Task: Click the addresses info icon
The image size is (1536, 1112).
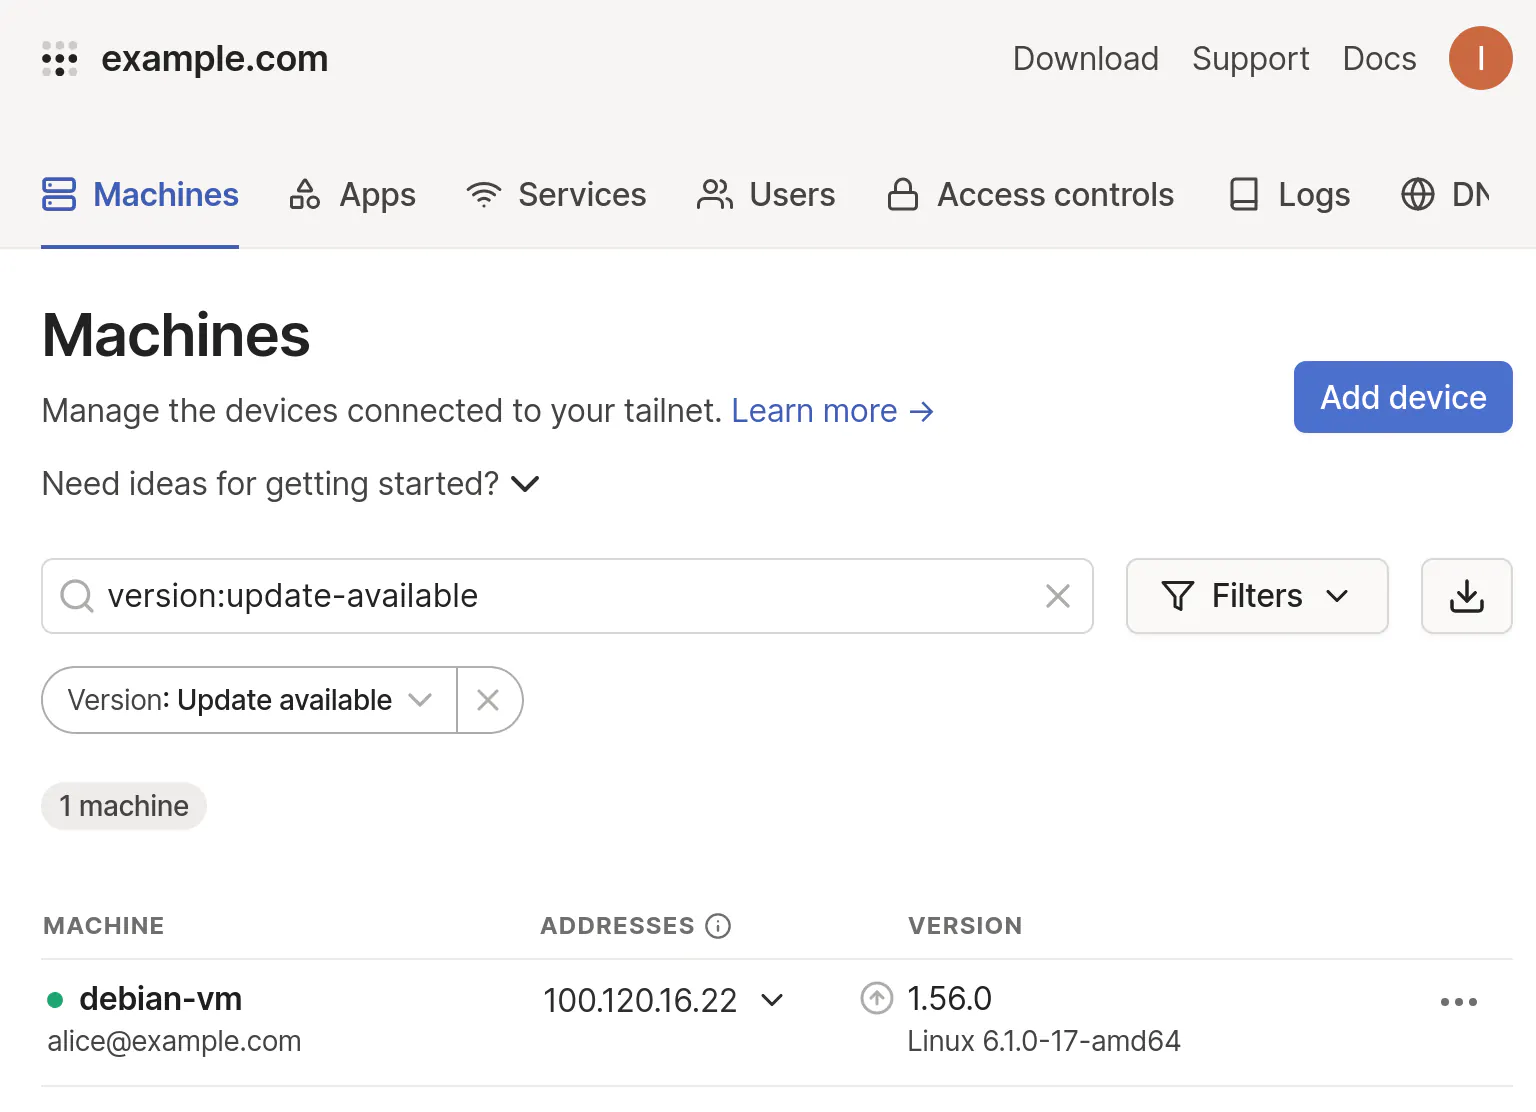Action: point(718,926)
